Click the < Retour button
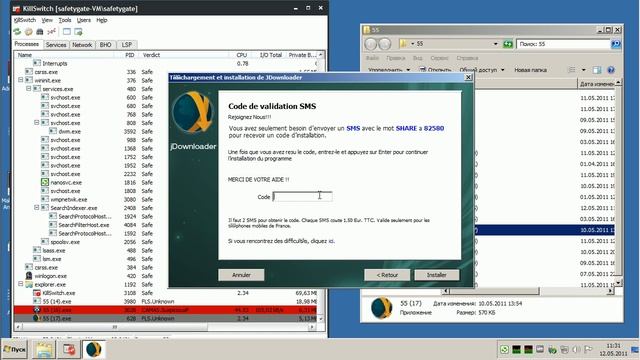640x360 pixels. point(387,275)
